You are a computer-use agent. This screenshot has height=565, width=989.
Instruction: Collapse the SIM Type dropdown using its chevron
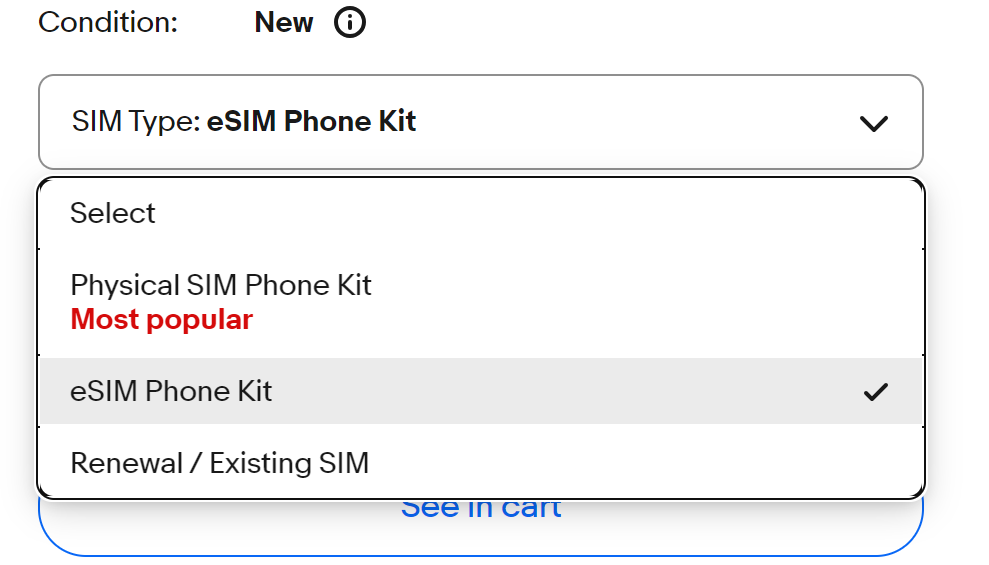pyautogui.click(x=873, y=123)
